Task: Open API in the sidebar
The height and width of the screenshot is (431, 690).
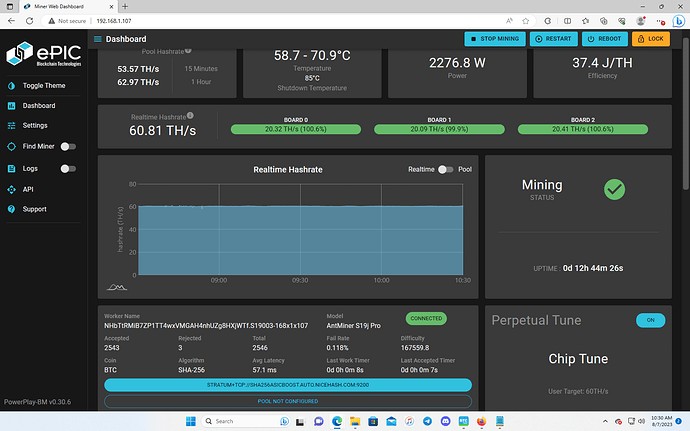Action: 28,189
